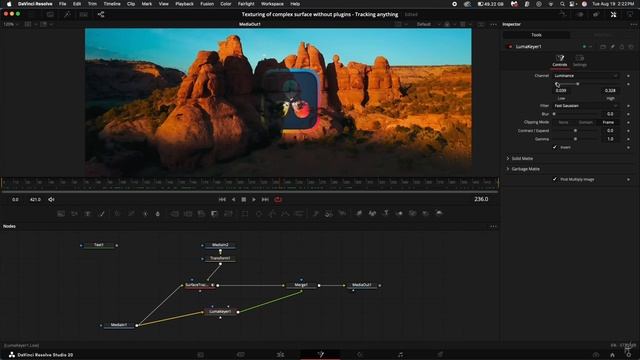Toggle the red loop playback button

(278, 200)
